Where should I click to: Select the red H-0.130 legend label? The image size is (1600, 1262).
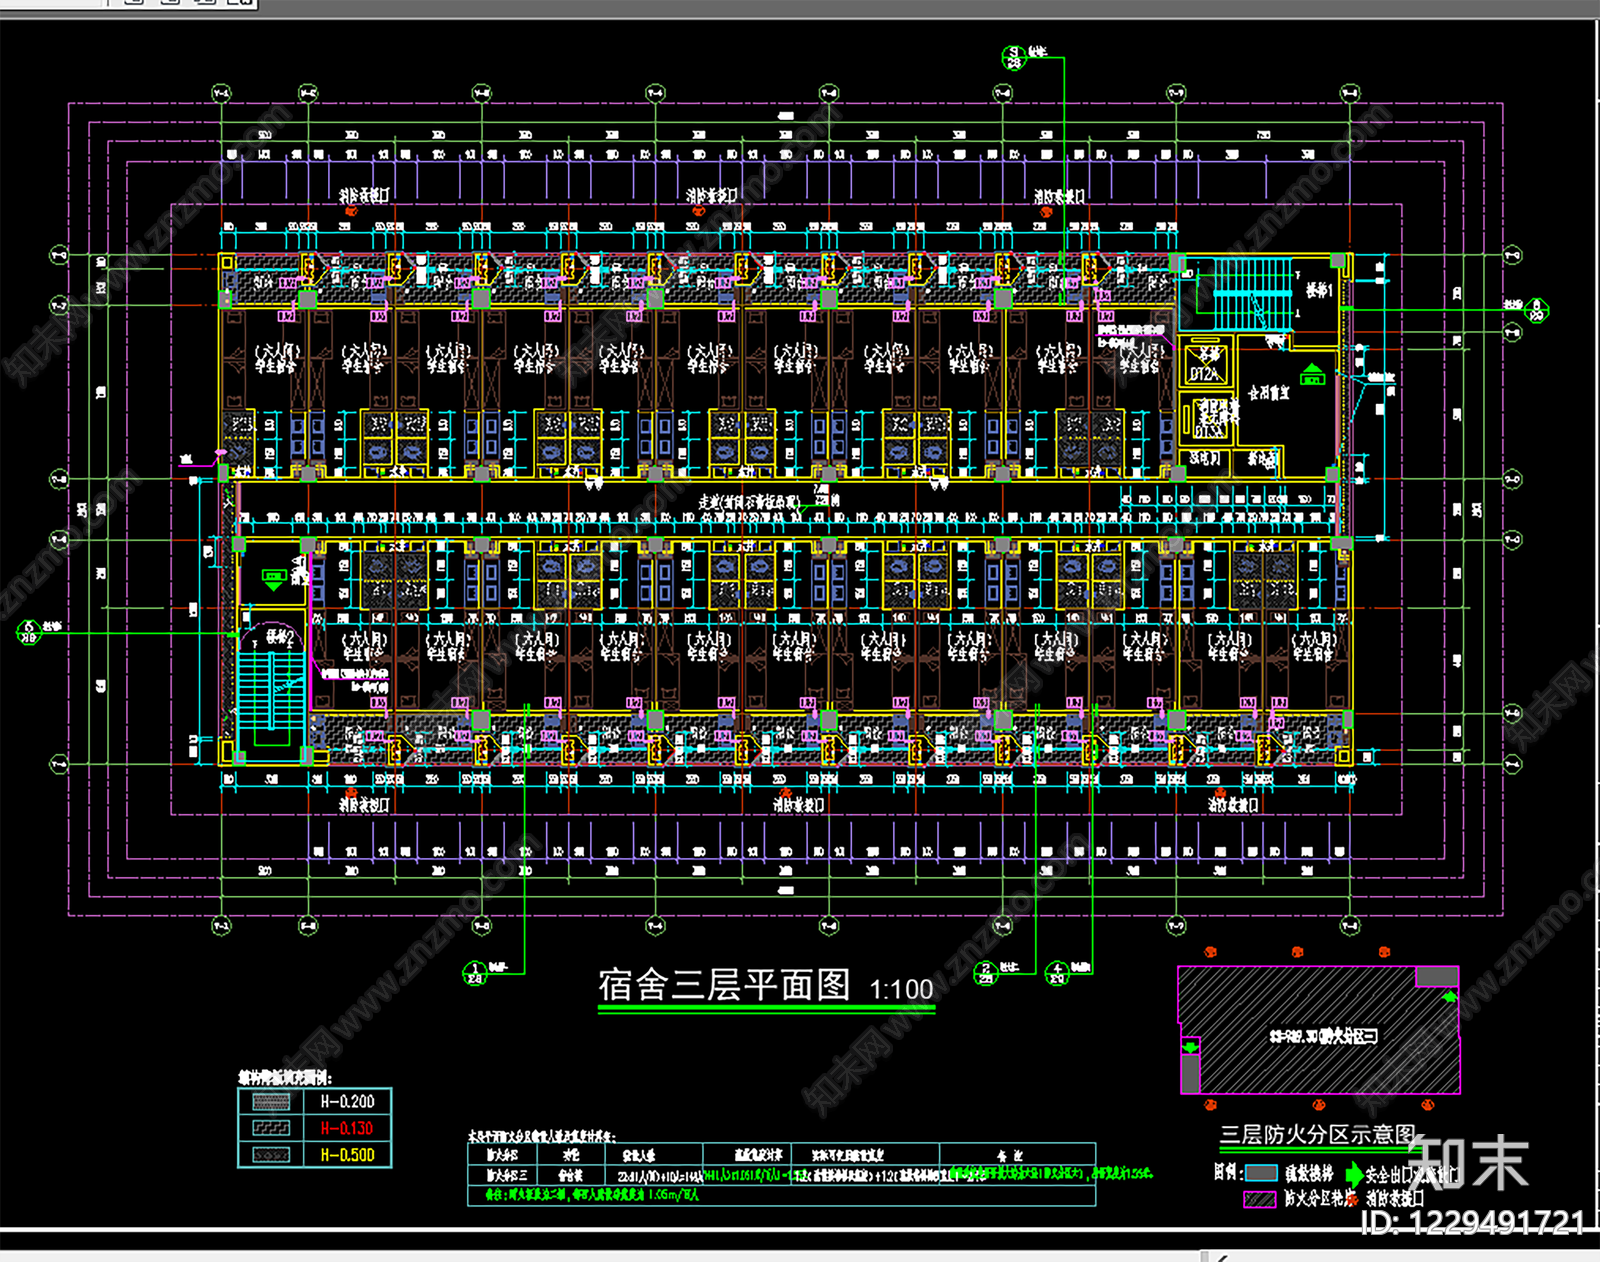(x=347, y=1128)
